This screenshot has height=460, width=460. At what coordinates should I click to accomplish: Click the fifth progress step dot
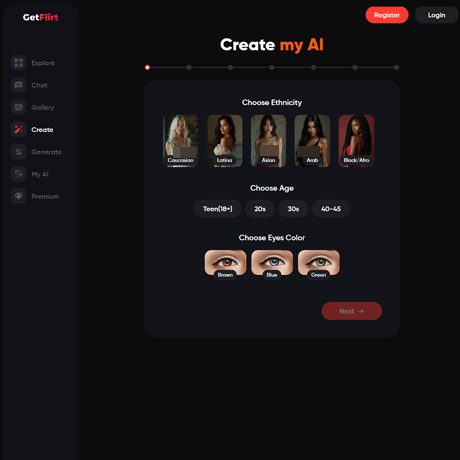[313, 67]
